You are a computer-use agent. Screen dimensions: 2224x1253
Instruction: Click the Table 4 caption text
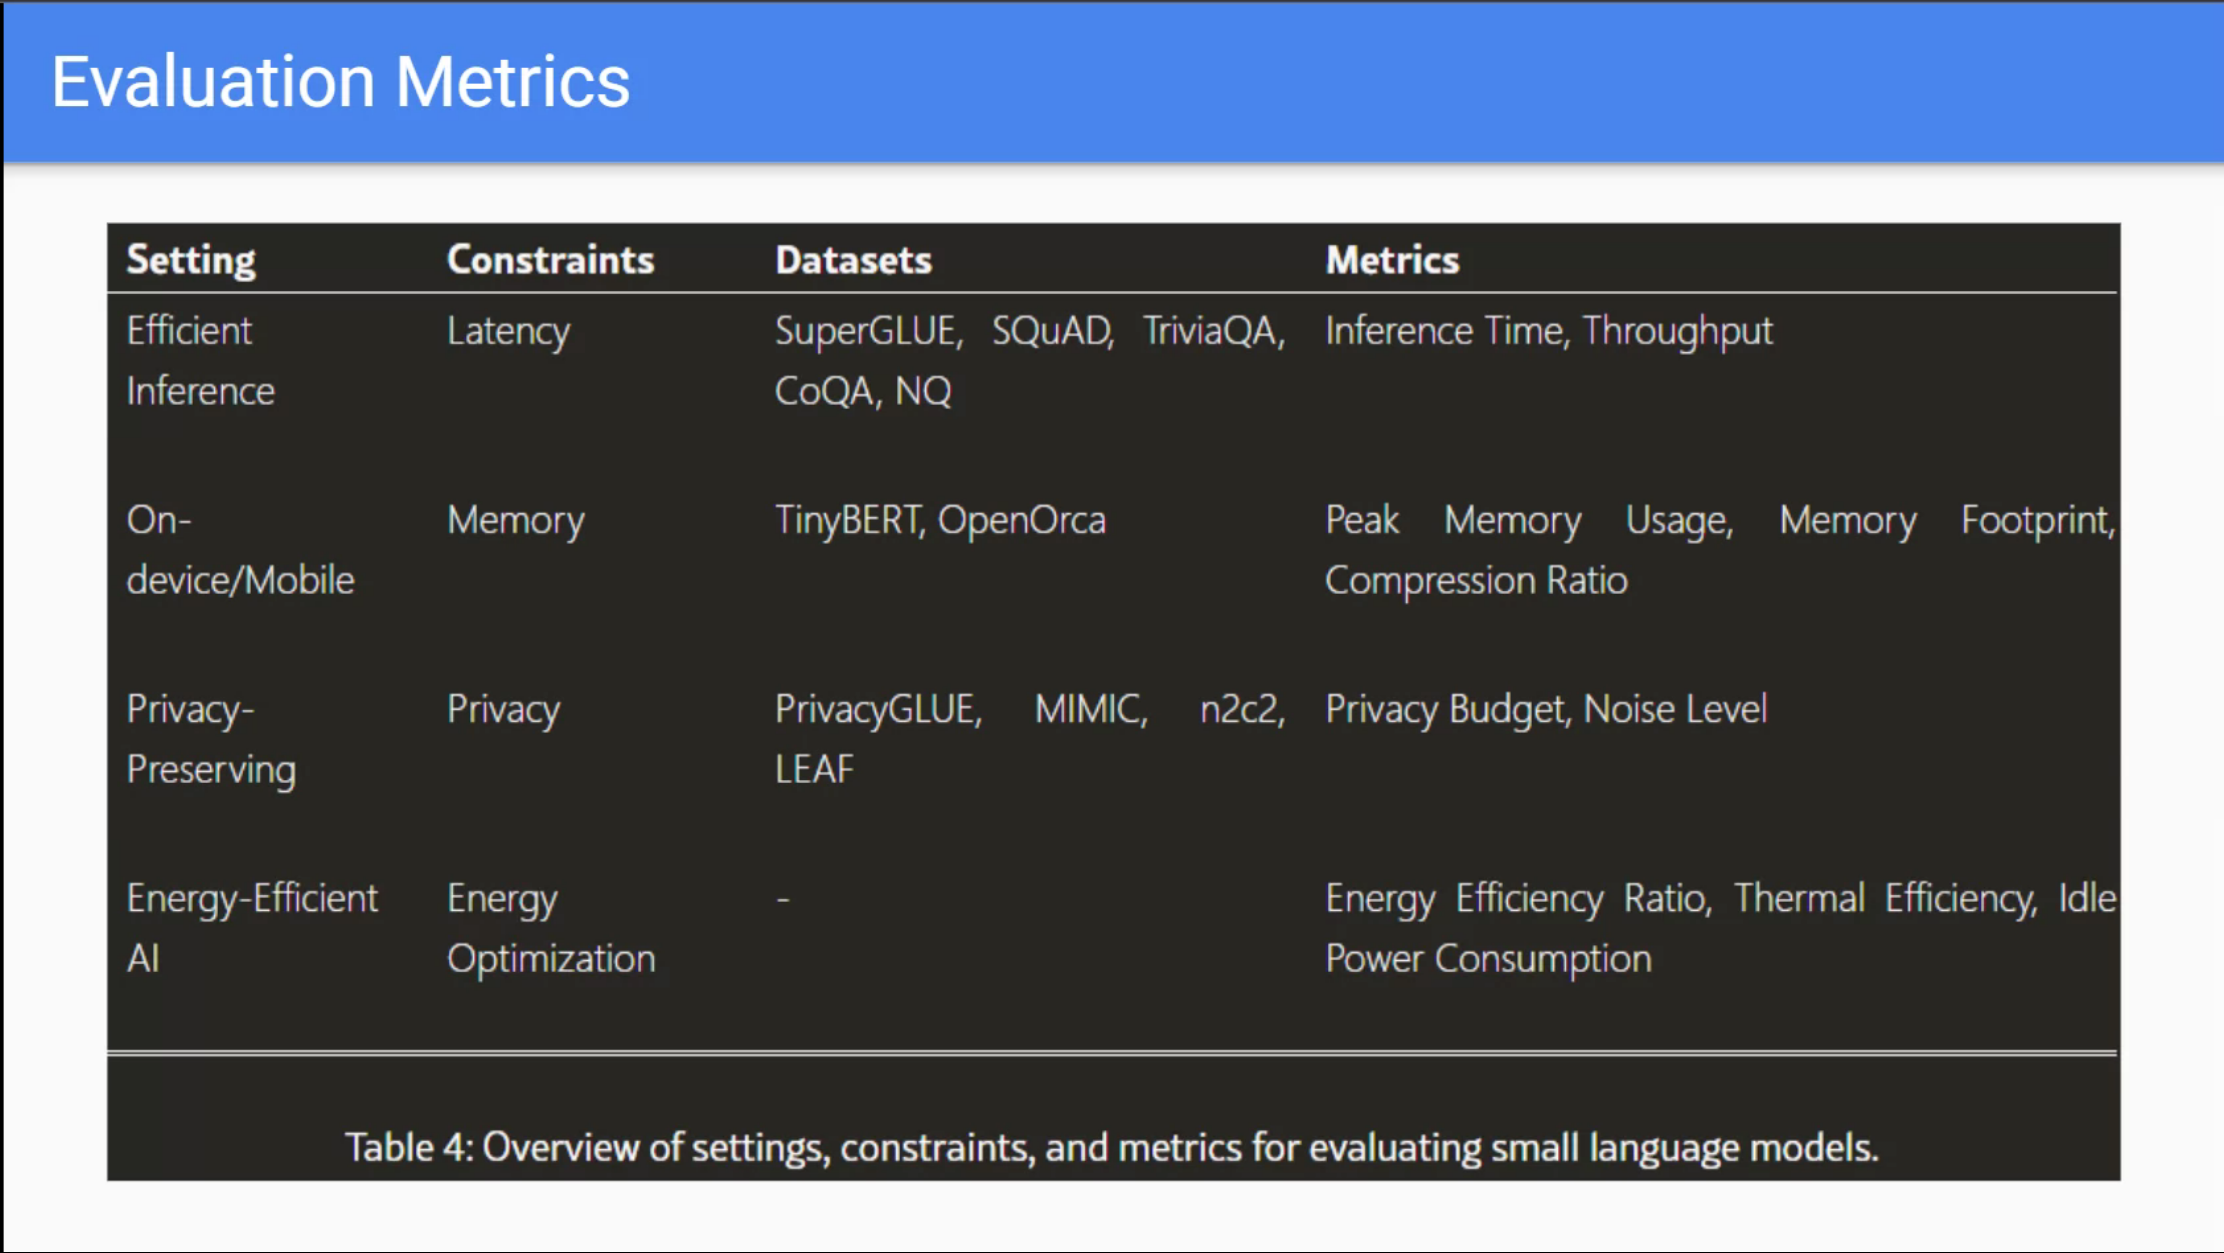coord(1112,1147)
